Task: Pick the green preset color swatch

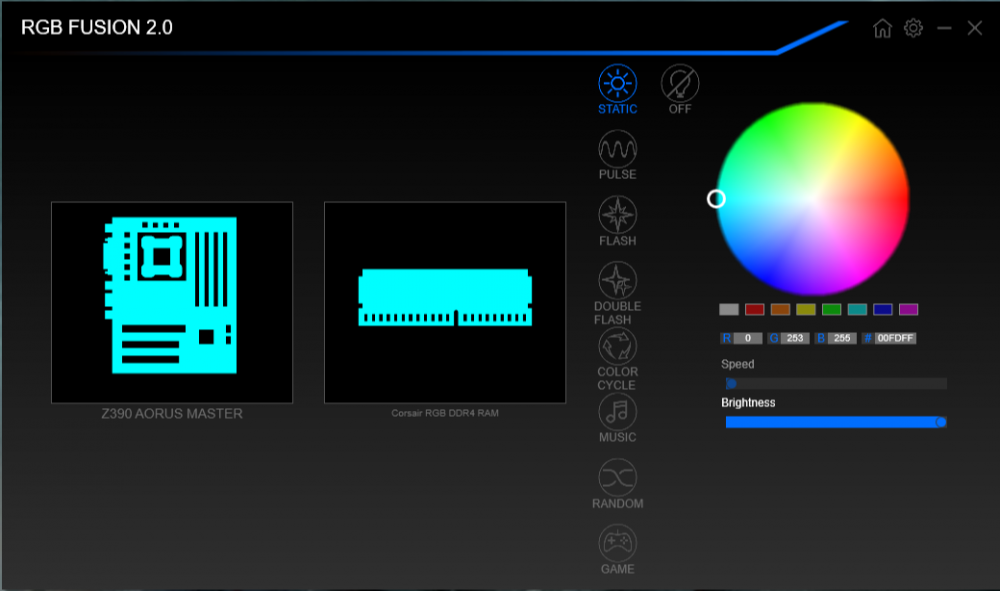Action: coord(832,309)
